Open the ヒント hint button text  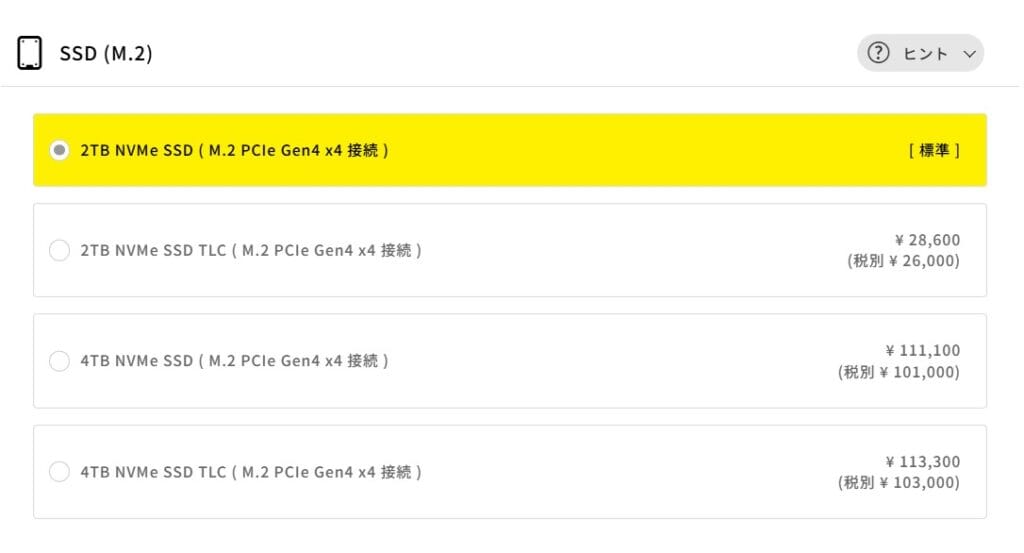pyautogui.click(x=925, y=54)
